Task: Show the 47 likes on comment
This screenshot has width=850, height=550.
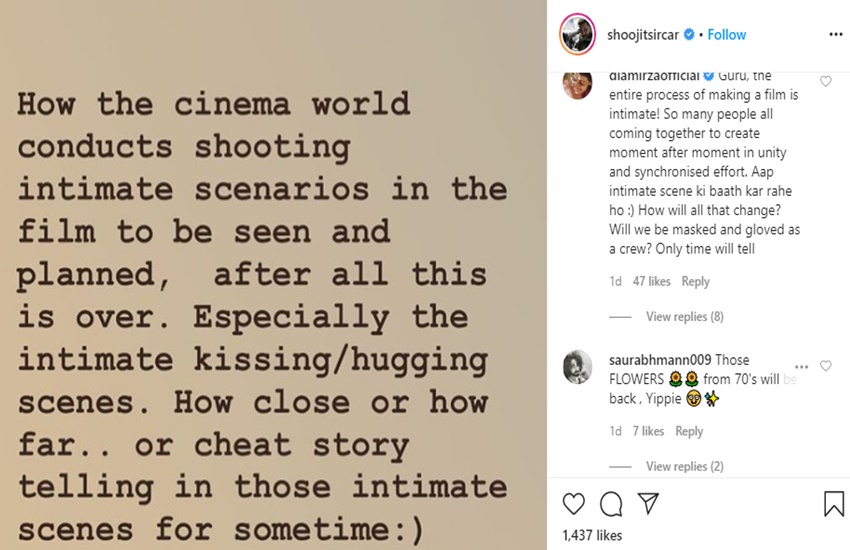Action: pos(651,282)
